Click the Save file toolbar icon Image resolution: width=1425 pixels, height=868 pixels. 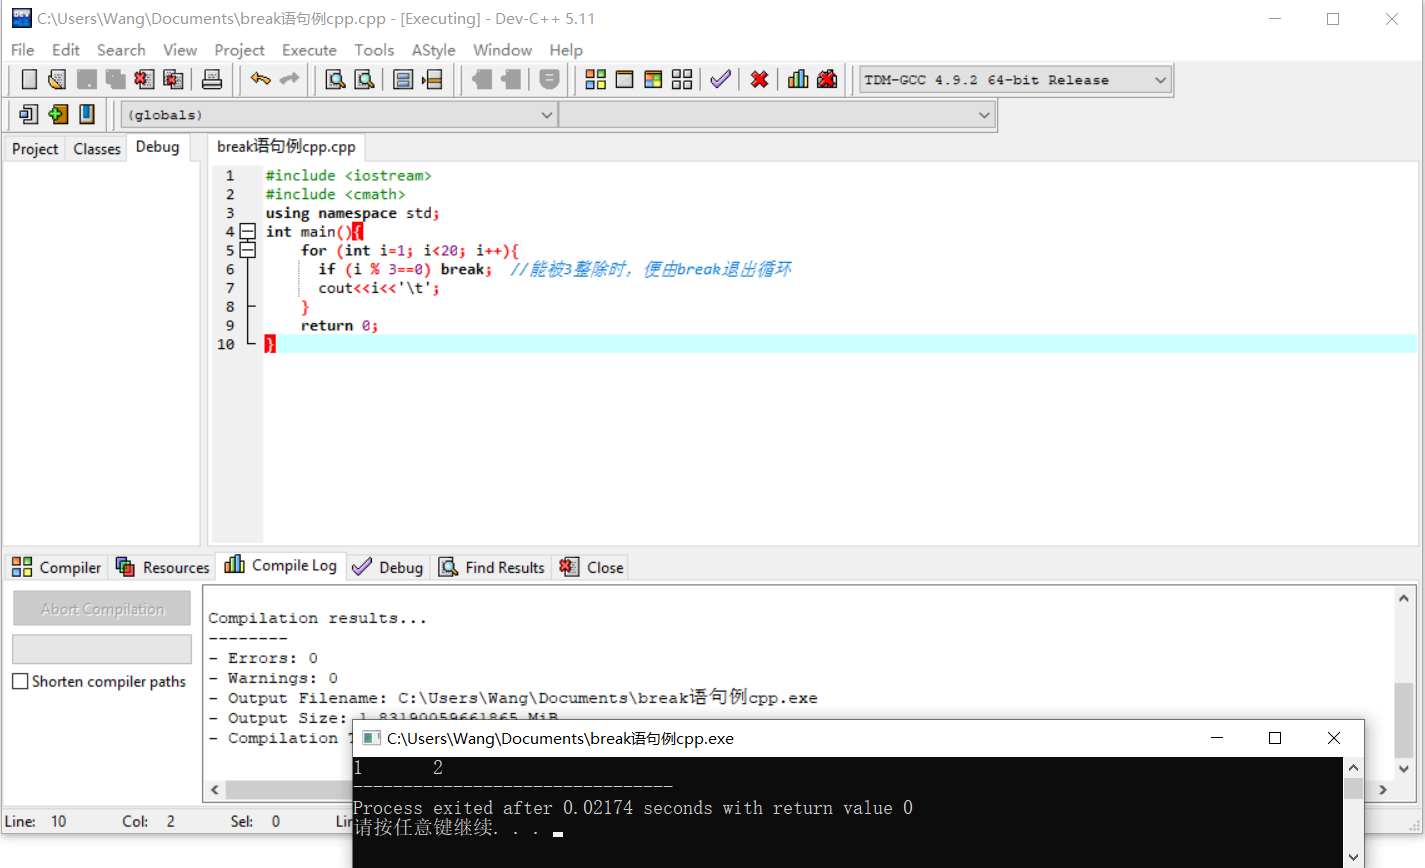[87, 79]
